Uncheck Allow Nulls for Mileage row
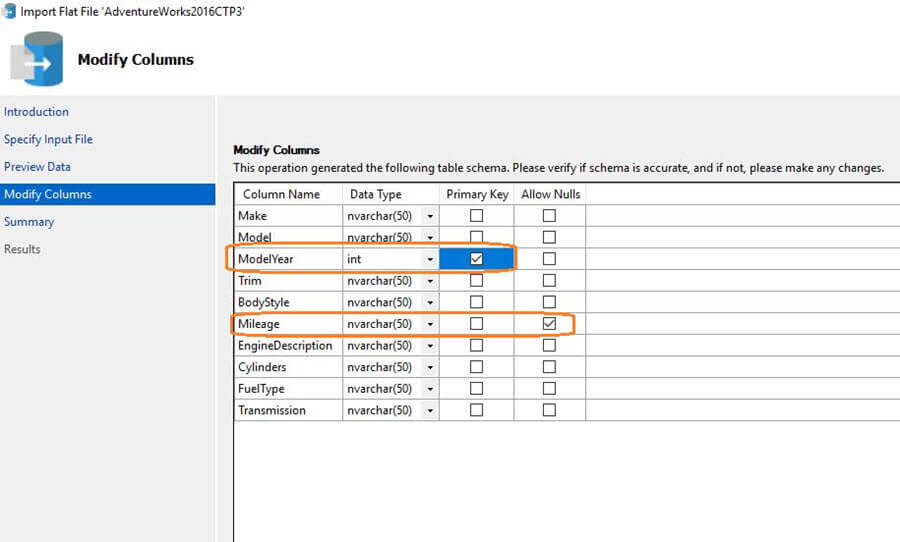The image size is (900, 542). point(549,324)
